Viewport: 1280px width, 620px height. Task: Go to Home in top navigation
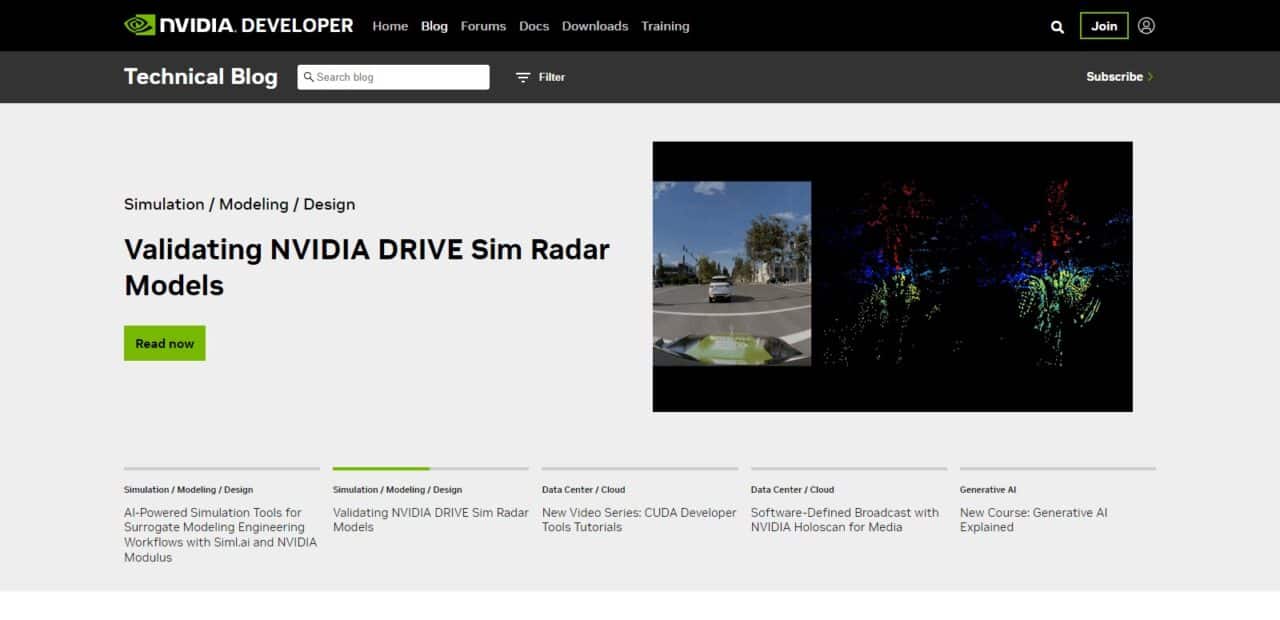pos(390,26)
